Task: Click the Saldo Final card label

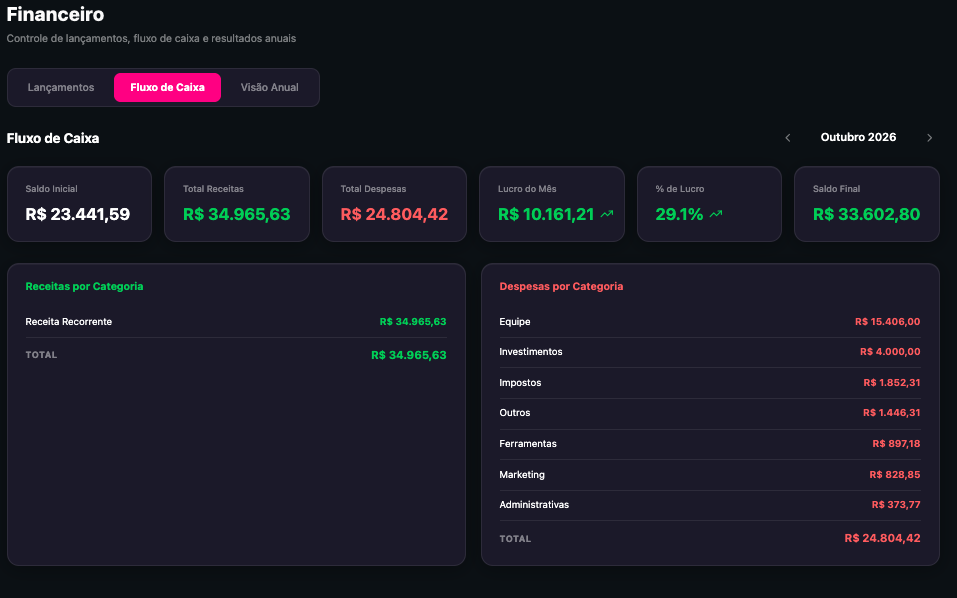Action: click(836, 189)
